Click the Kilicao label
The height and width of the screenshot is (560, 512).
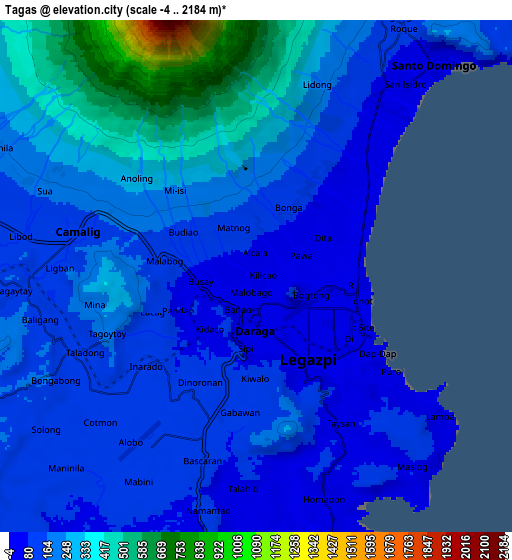pos(263,276)
